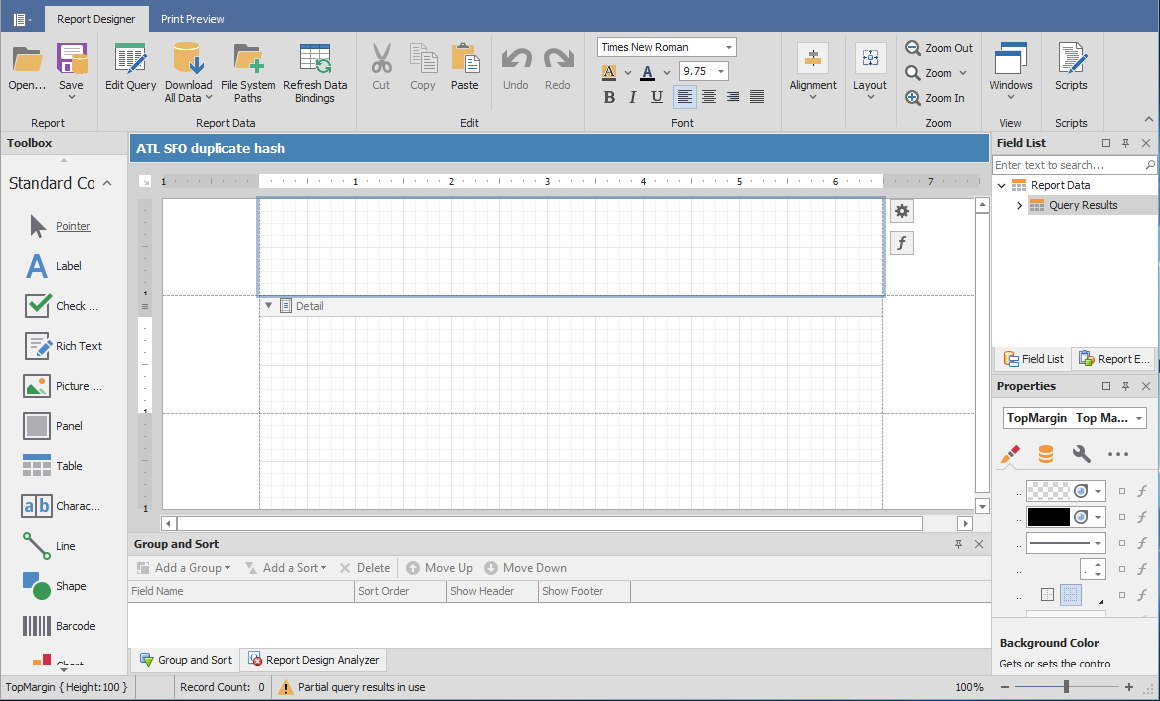Viewport: 1160px width, 701px height.
Task: Open Edit Query in the ribbon
Action: pyautogui.click(x=129, y=70)
